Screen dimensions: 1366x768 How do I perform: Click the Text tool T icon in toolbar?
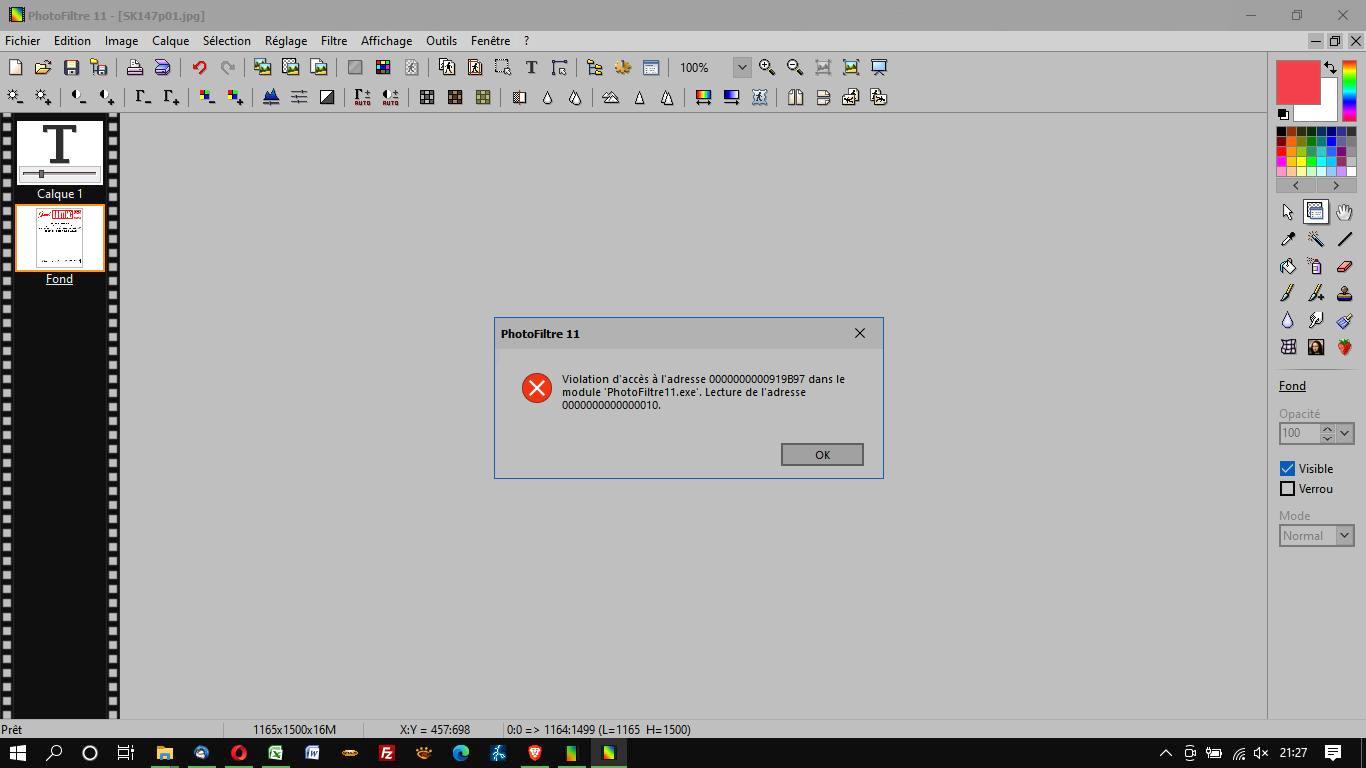click(x=531, y=67)
